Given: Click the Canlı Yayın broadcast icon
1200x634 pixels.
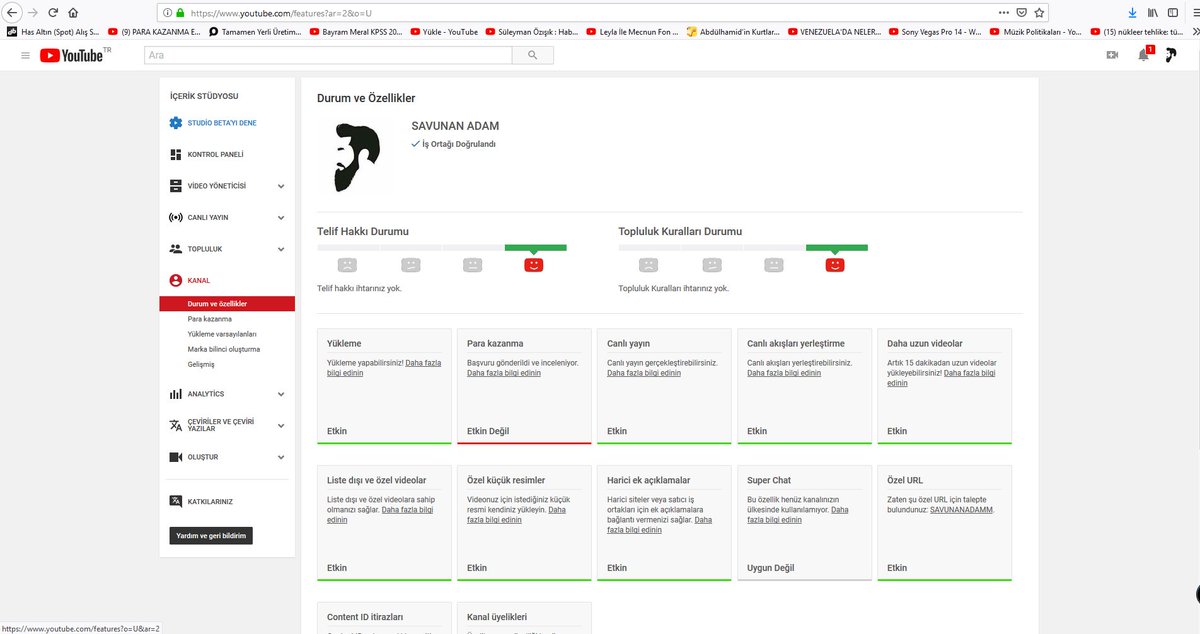Looking at the screenshot, I should pyautogui.click(x=176, y=217).
